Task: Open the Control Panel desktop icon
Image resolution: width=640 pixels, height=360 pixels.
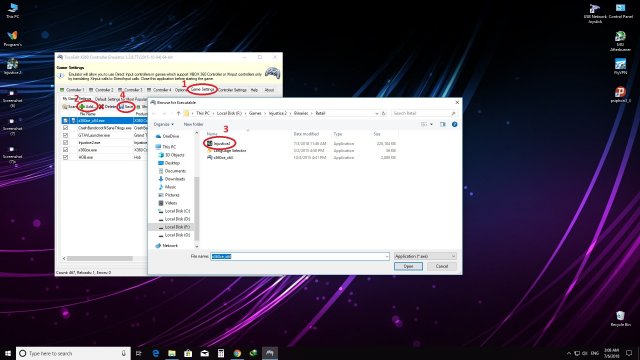Action: click(x=620, y=11)
